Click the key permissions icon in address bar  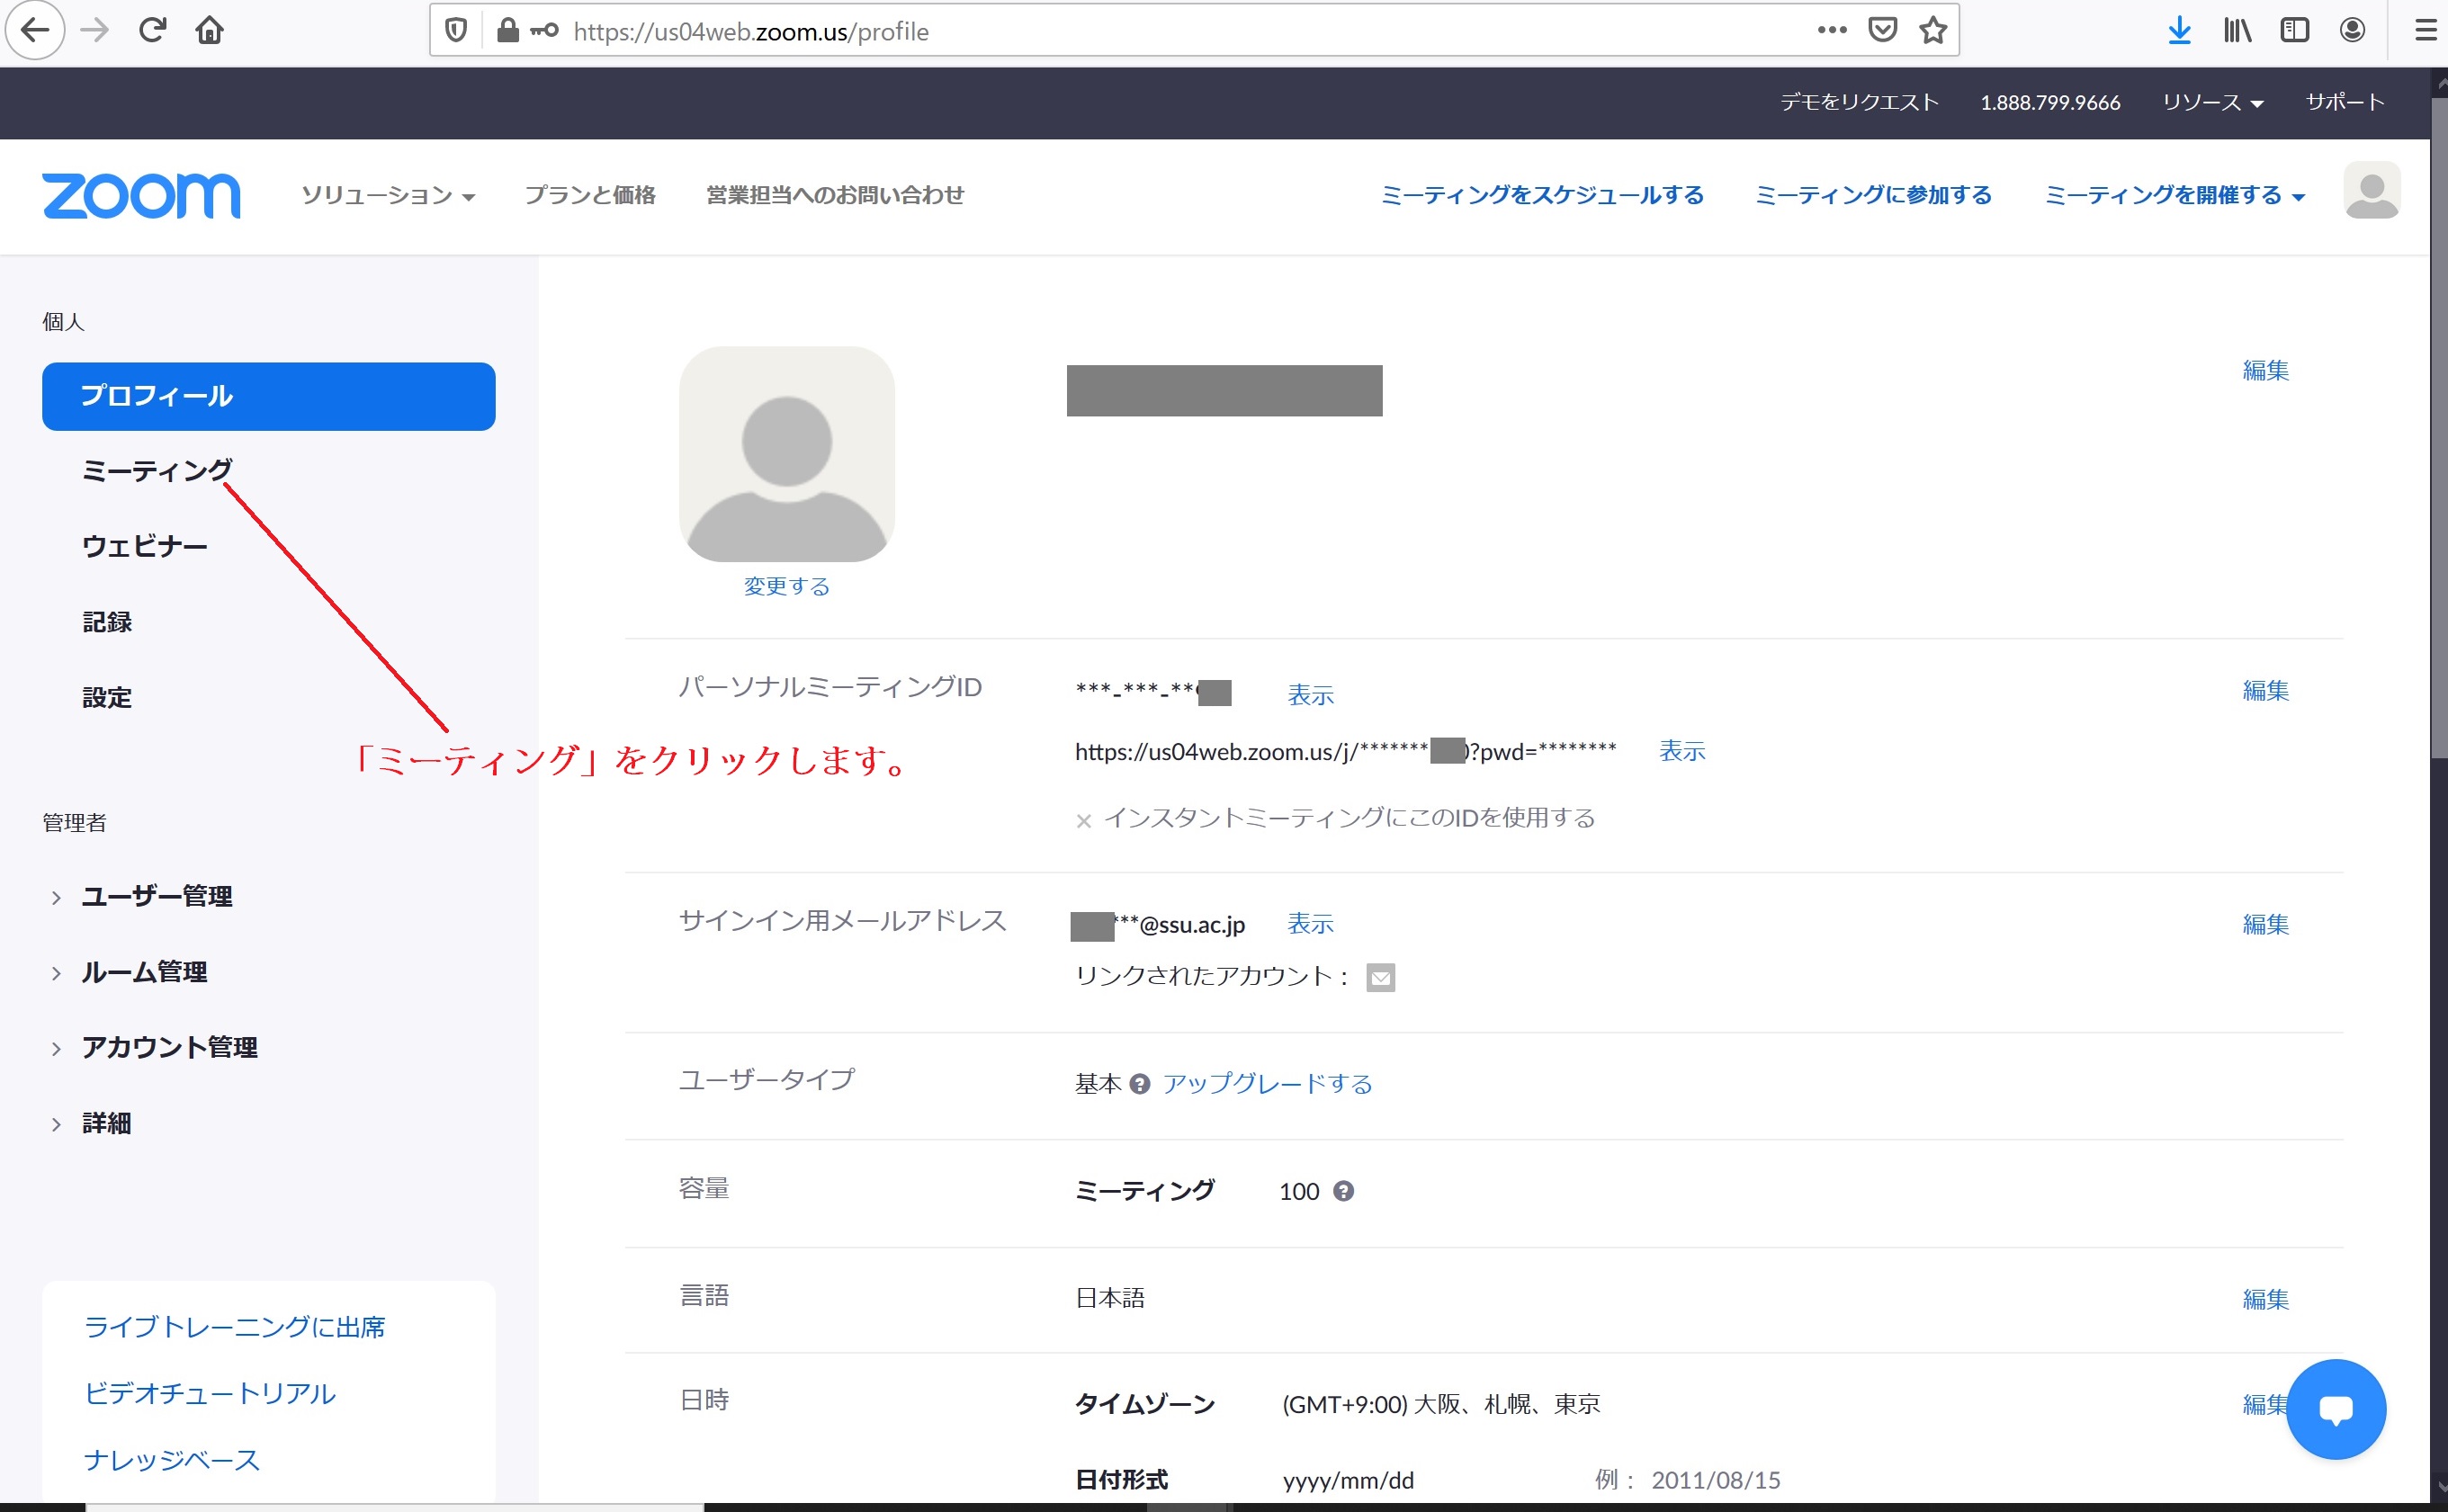click(545, 31)
